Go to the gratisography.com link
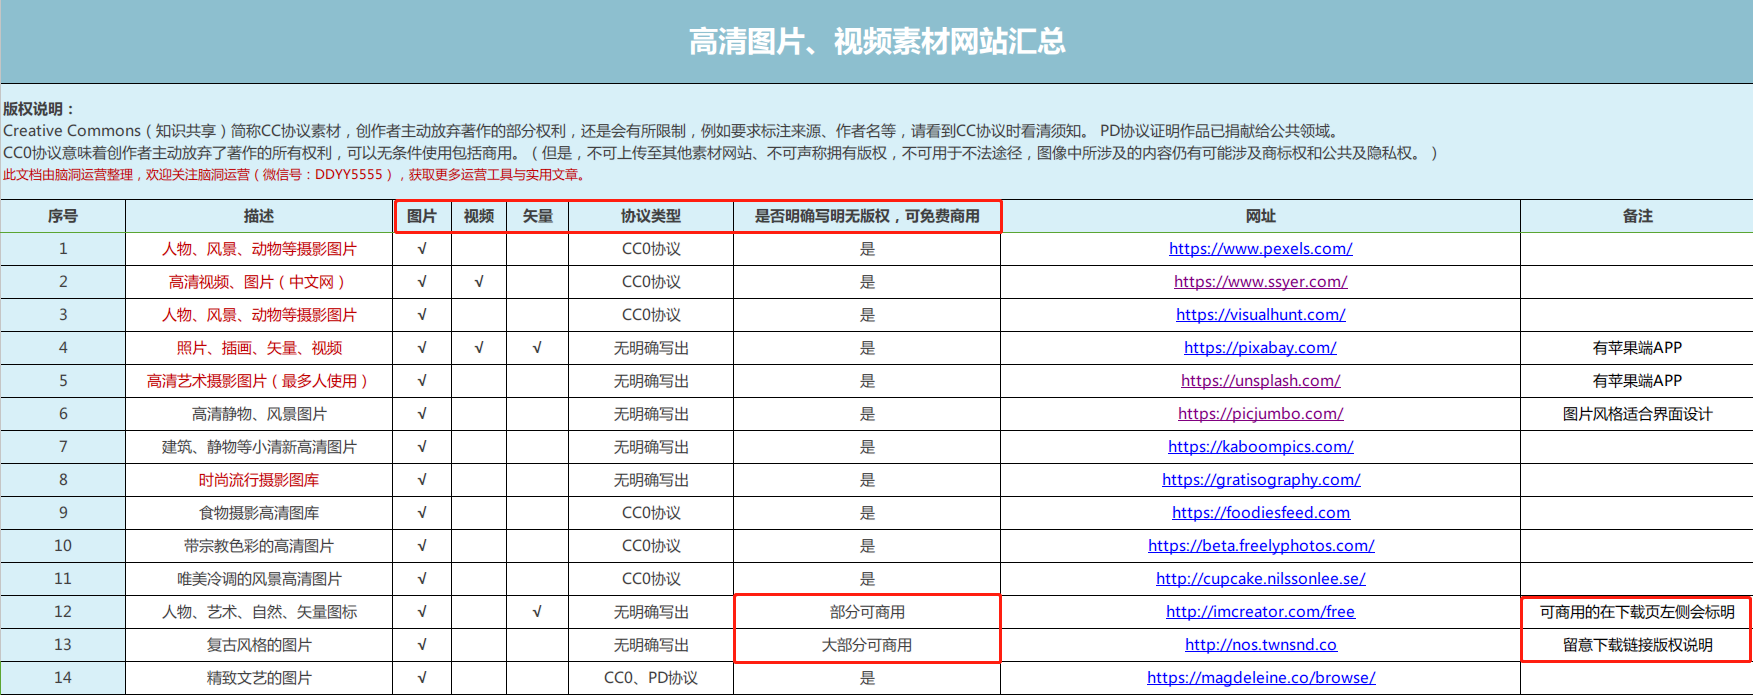This screenshot has height=695, width=1753. [x=1260, y=480]
